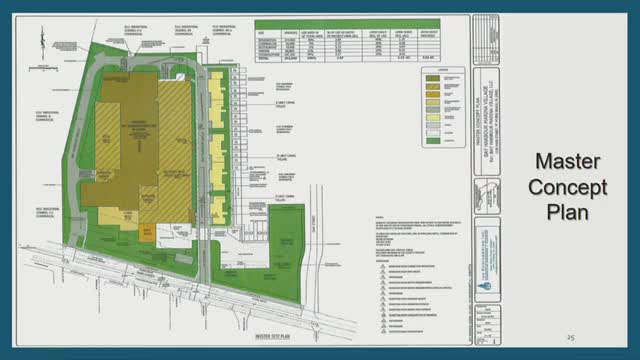
Task: Click the bottom totals row of the land-use table
Action: [x=347, y=58]
